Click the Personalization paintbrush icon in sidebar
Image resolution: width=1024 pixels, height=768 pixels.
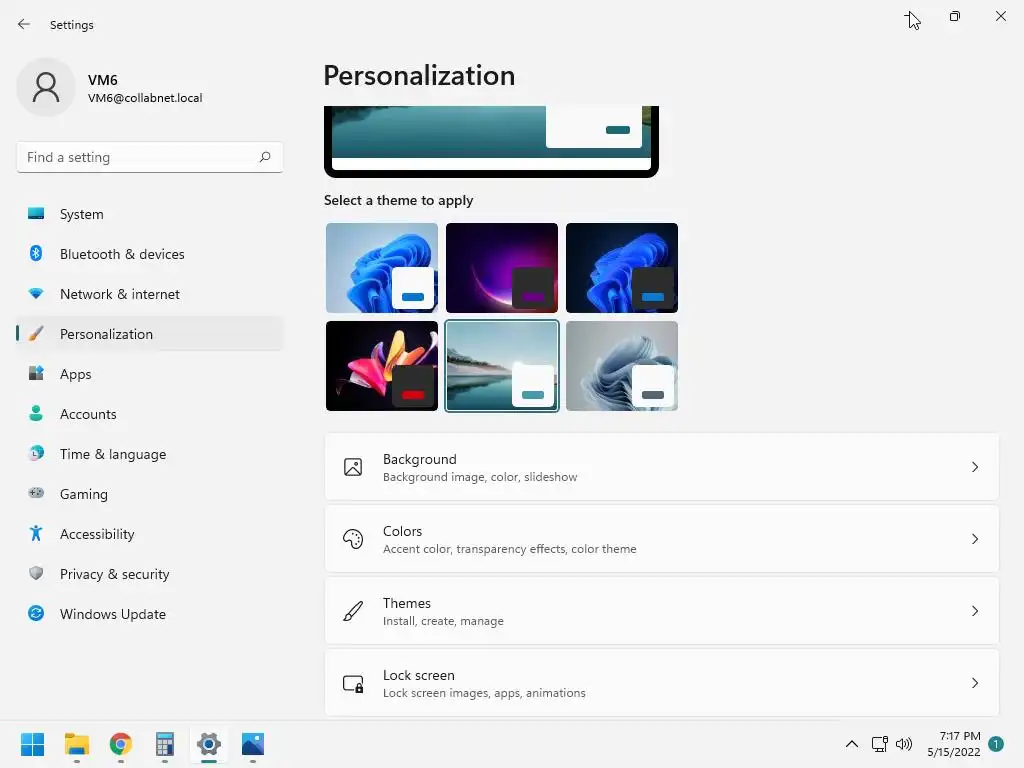[x=36, y=334]
